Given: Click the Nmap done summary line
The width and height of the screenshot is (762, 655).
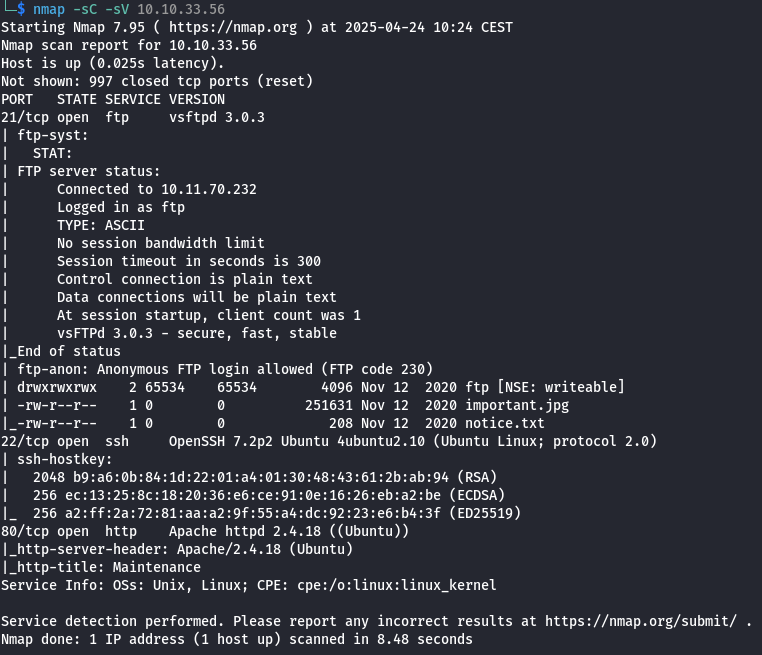Looking at the screenshot, I should tap(237, 639).
